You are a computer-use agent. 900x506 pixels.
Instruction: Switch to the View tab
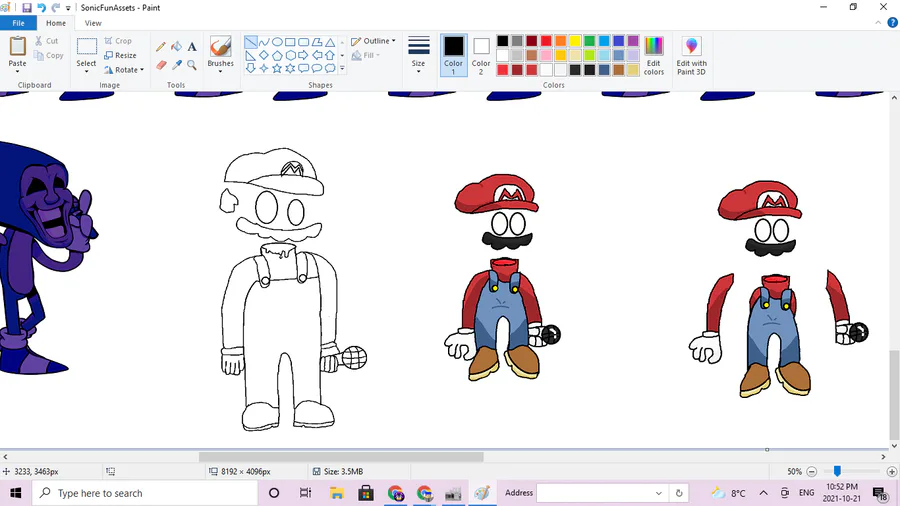pyautogui.click(x=93, y=23)
